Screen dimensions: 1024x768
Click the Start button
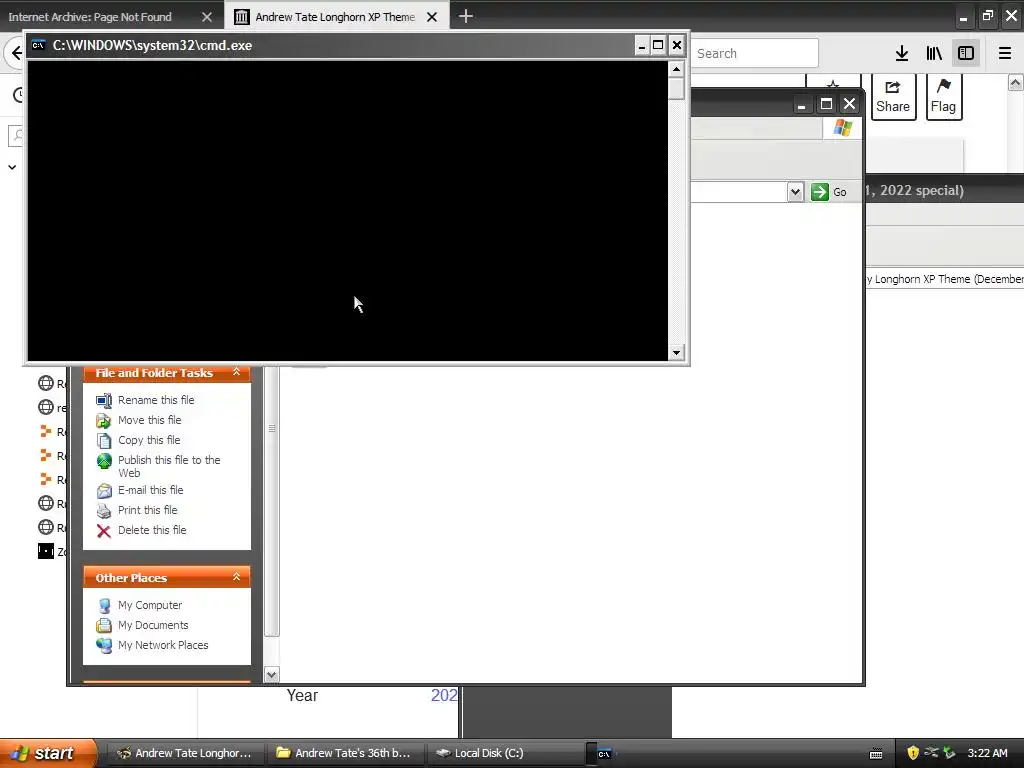tap(47, 753)
